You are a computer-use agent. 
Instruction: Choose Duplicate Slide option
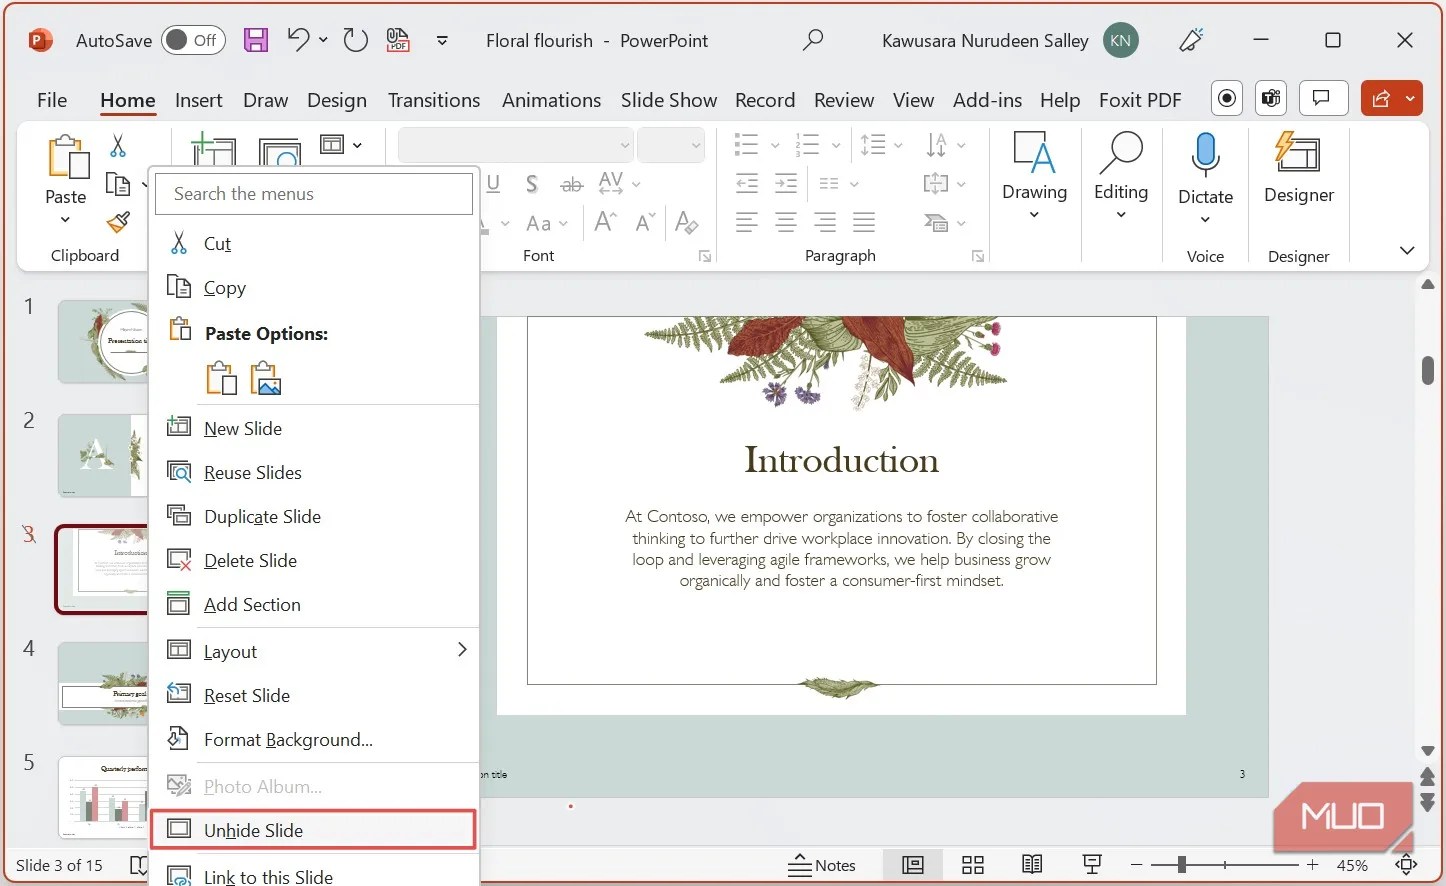pyautogui.click(x=262, y=517)
